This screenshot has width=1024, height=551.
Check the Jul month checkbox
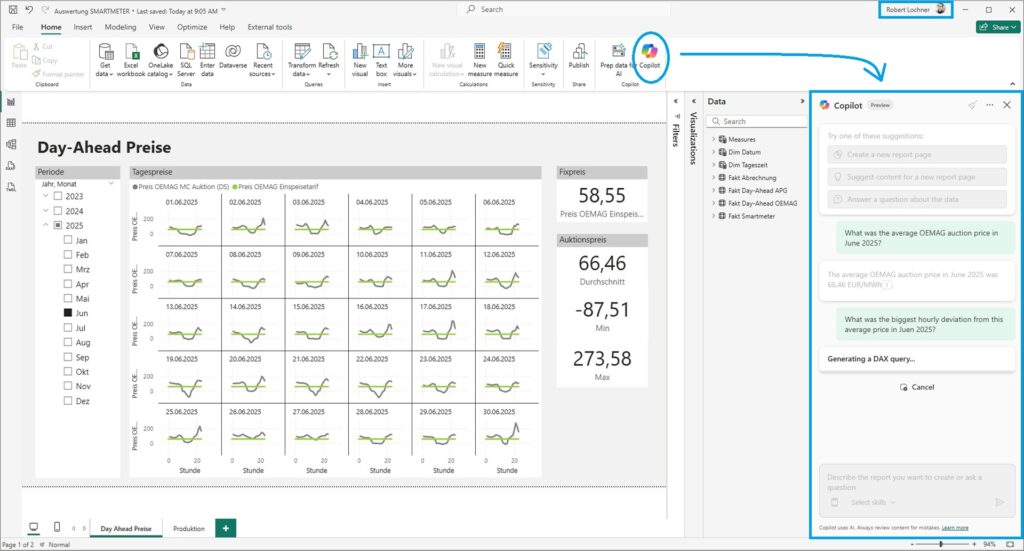tap(68, 328)
